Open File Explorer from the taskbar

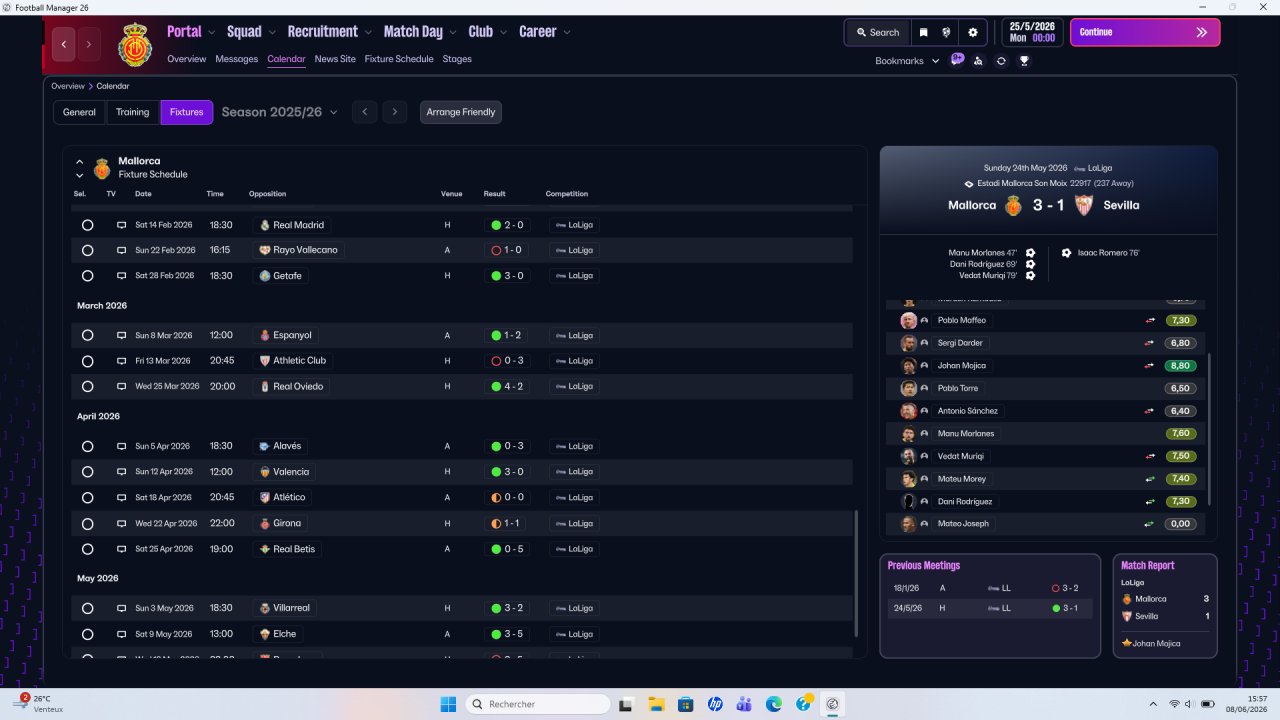(x=656, y=704)
